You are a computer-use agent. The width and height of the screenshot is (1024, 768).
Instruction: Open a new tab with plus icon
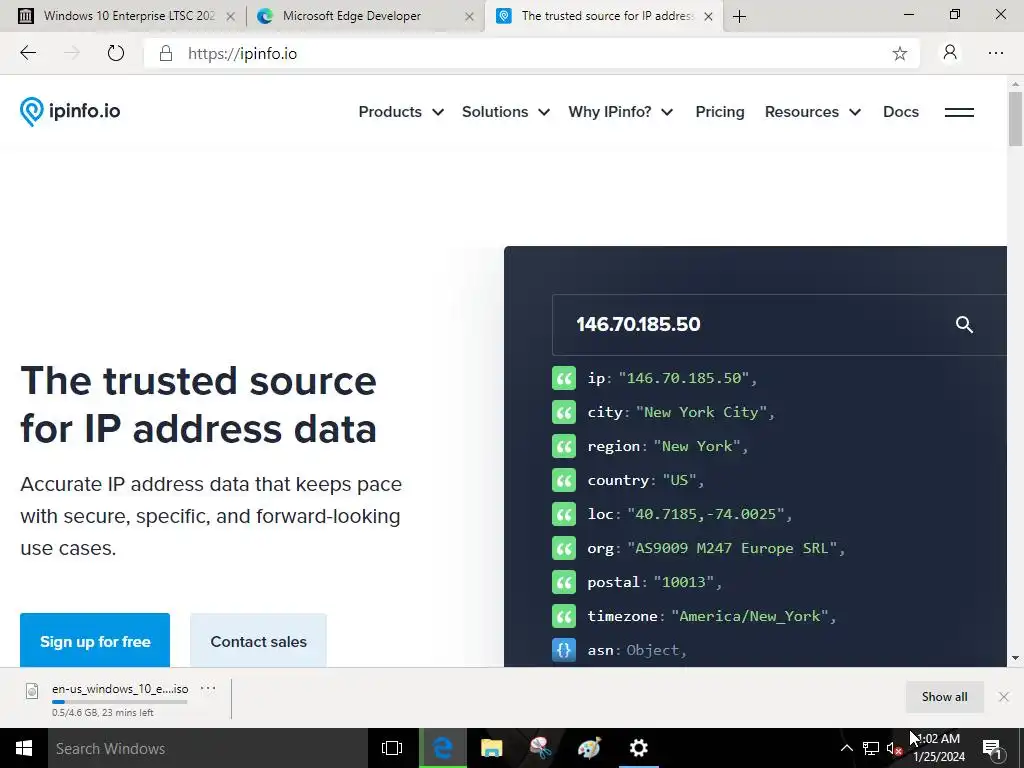pyautogui.click(x=739, y=16)
